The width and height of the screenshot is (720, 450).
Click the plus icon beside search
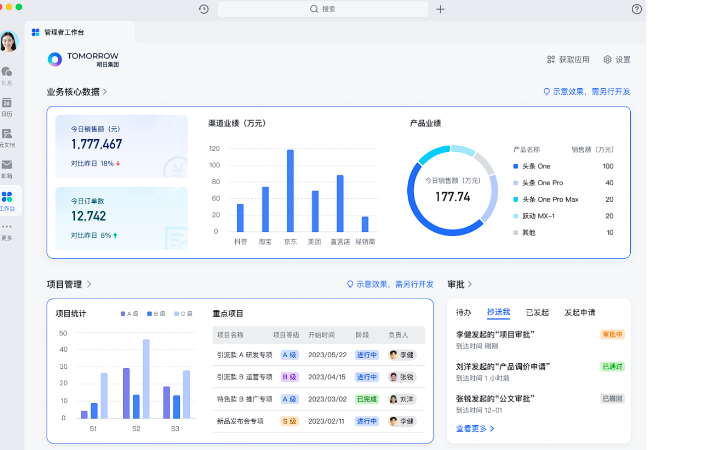coord(440,9)
